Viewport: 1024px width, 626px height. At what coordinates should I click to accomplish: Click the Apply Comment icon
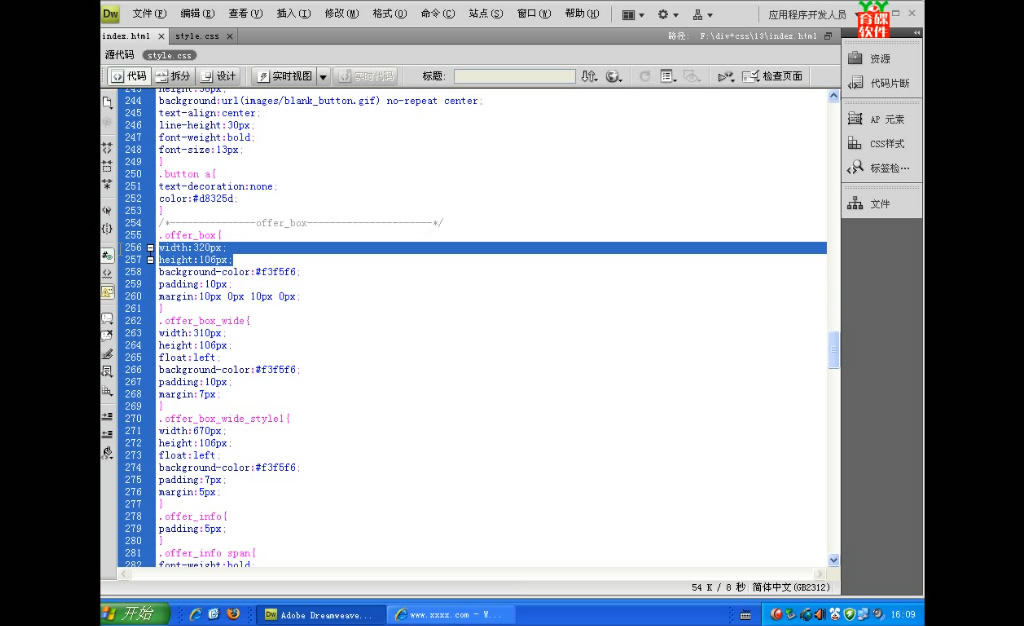pos(107,319)
